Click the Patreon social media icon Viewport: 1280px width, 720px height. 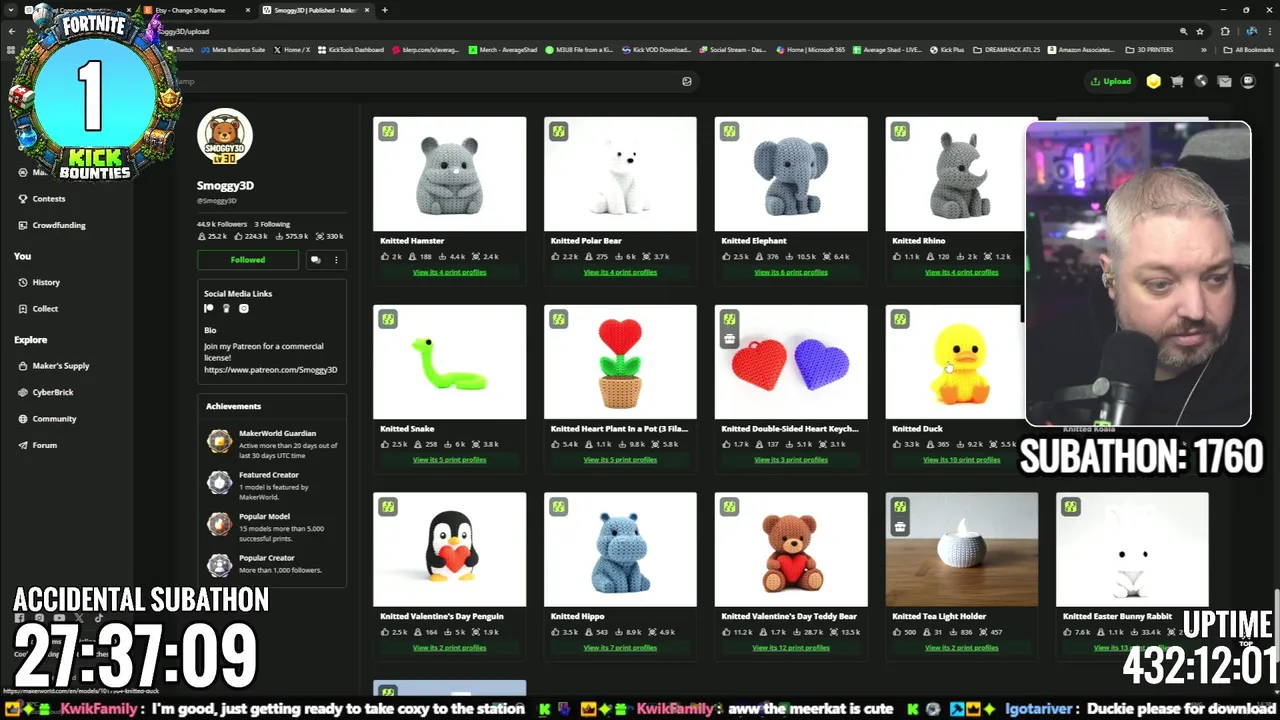pyautogui.click(x=209, y=309)
